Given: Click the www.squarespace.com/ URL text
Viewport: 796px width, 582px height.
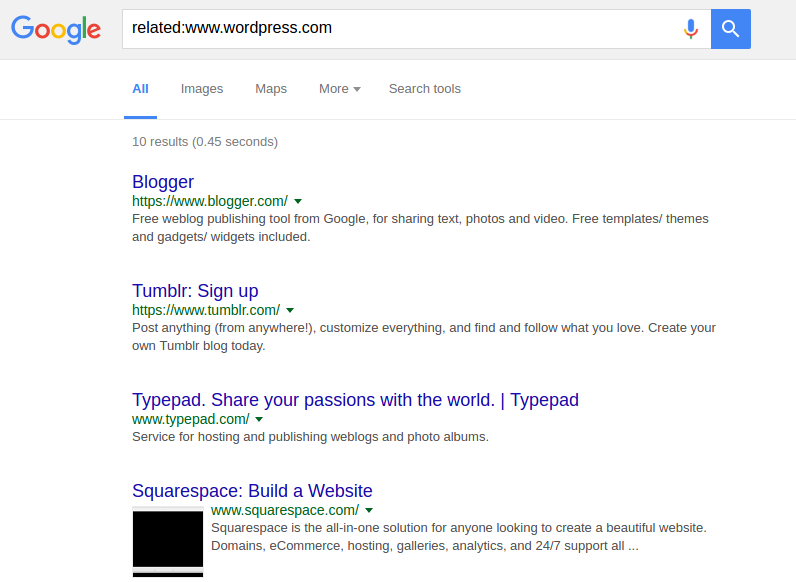Looking at the screenshot, I should coord(285,510).
